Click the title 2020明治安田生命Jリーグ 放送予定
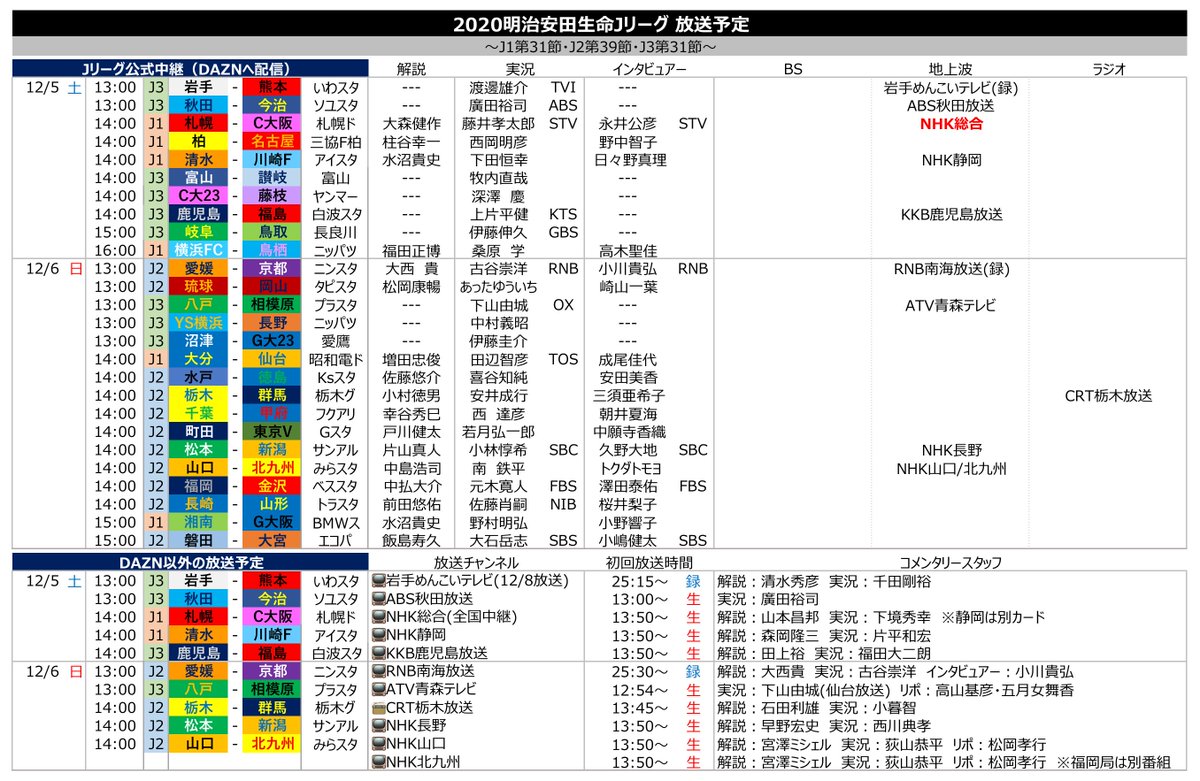The height and width of the screenshot is (781, 1200). point(600,24)
